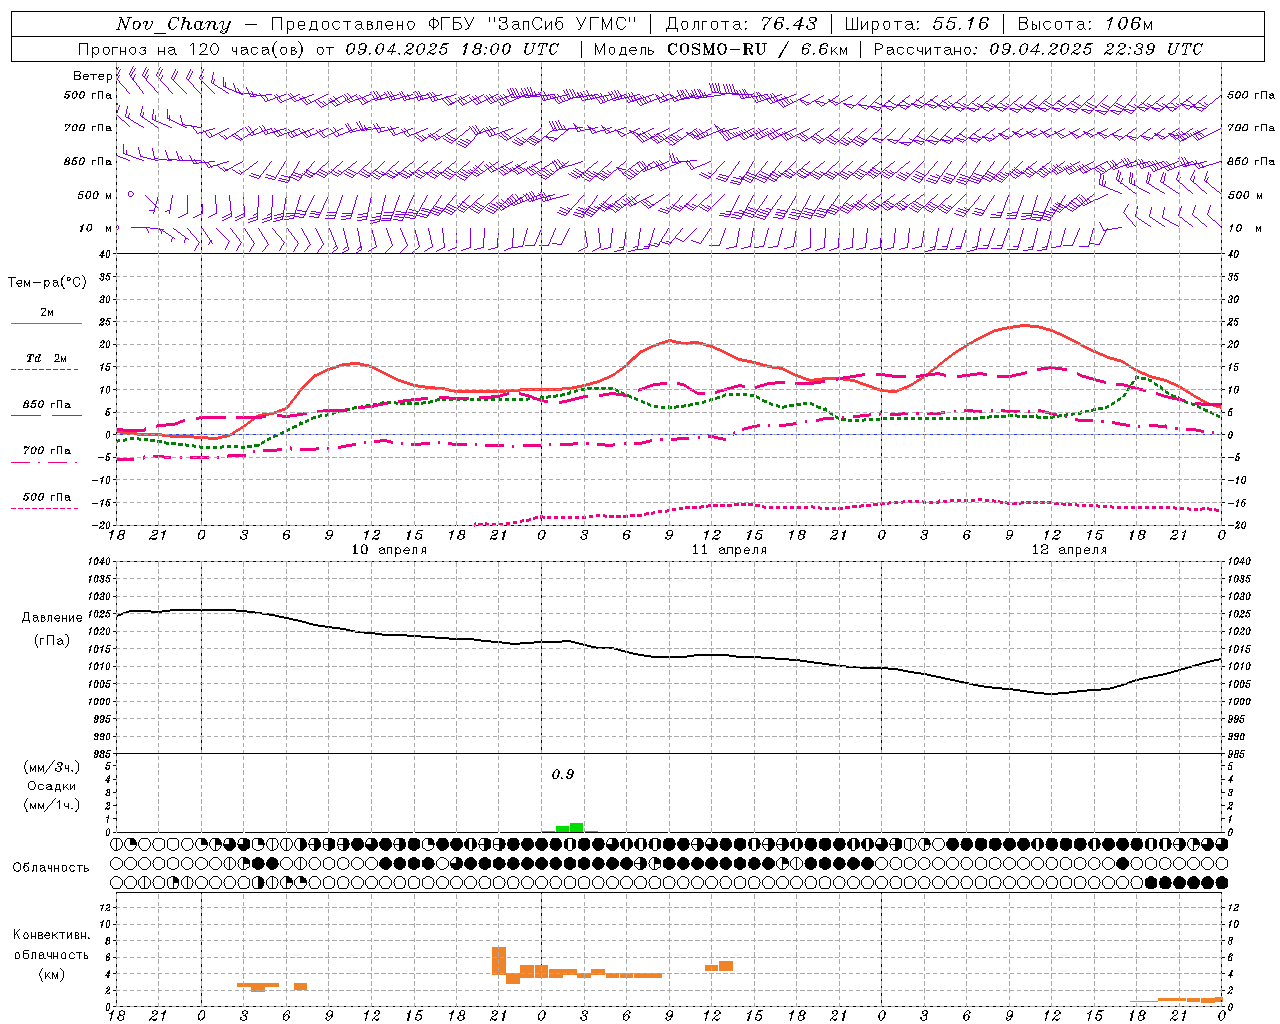Viewport: 1280px width, 1024px height.
Task: Select the 'Долгота: 76.43' longitude value
Action: 741,24
